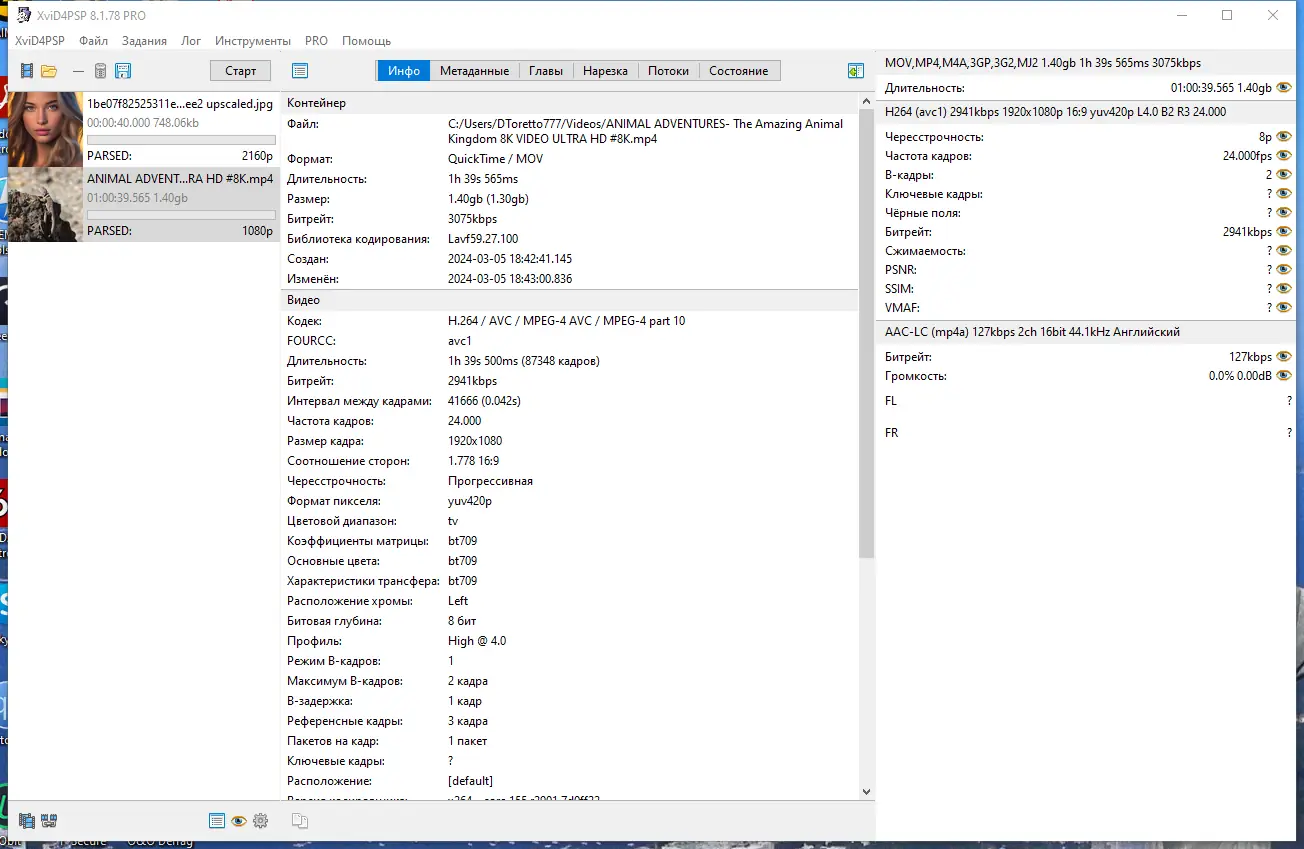Click the trash bin clear-list icon
Image resolution: width=1304 pixels, height=849 pixels.
(100, 71)
